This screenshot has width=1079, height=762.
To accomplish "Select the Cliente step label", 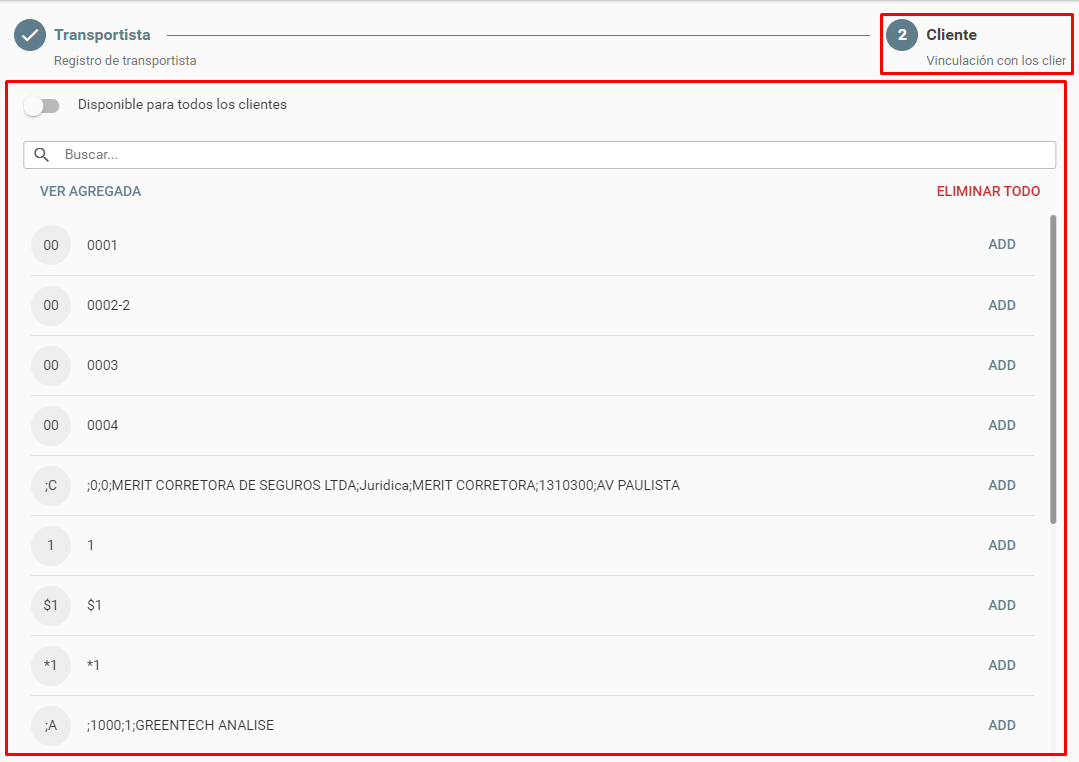I will coord(951,34).
